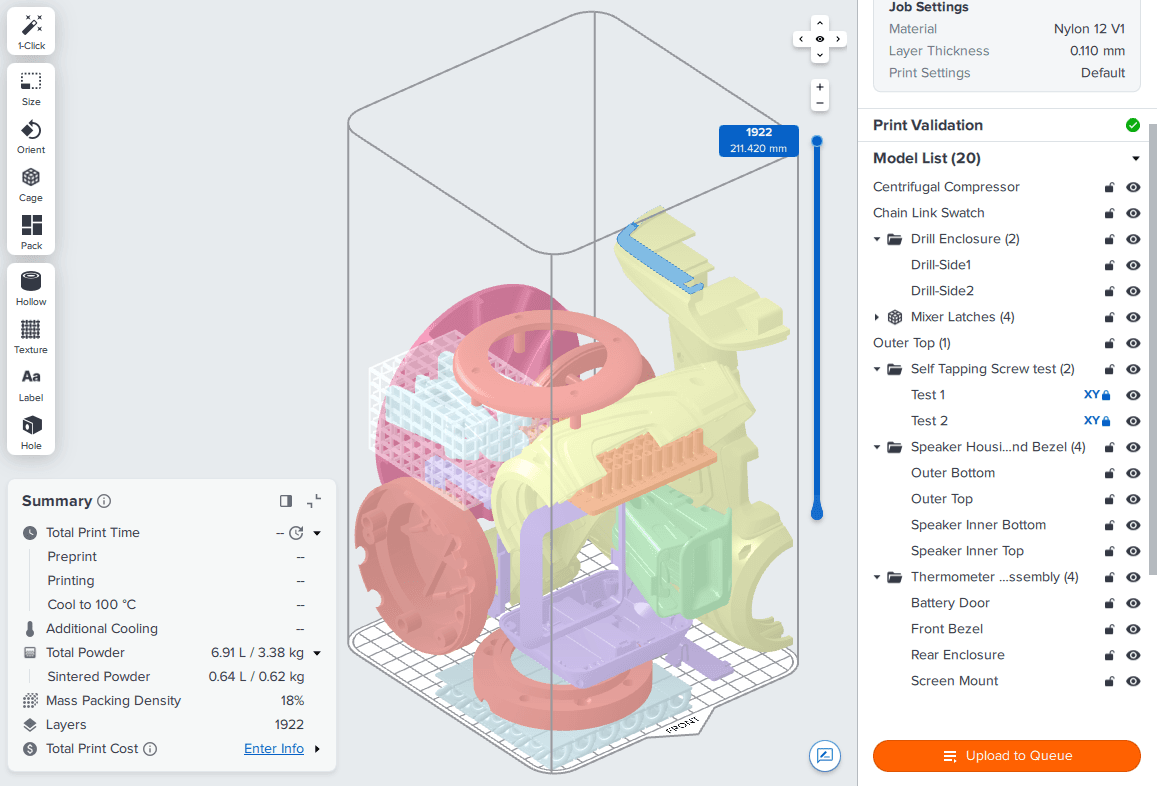The width and height of the screenshot is (1157, 786).
Task: Click Upload to Queue button
Action: click(x=1006, y=756)
